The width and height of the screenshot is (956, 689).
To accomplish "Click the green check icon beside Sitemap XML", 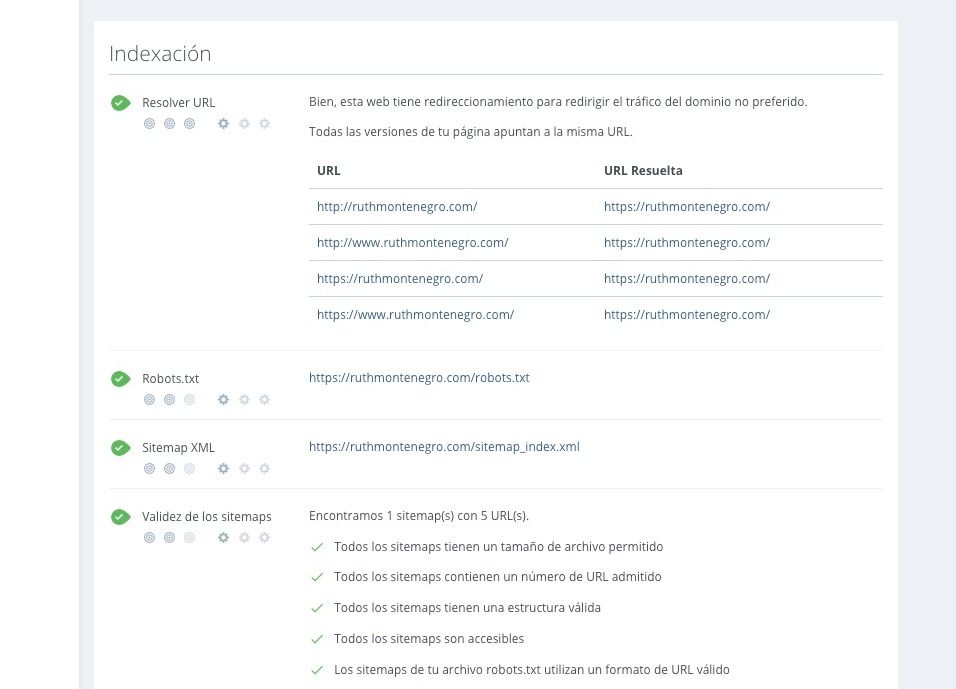I will tap(121, 448).
